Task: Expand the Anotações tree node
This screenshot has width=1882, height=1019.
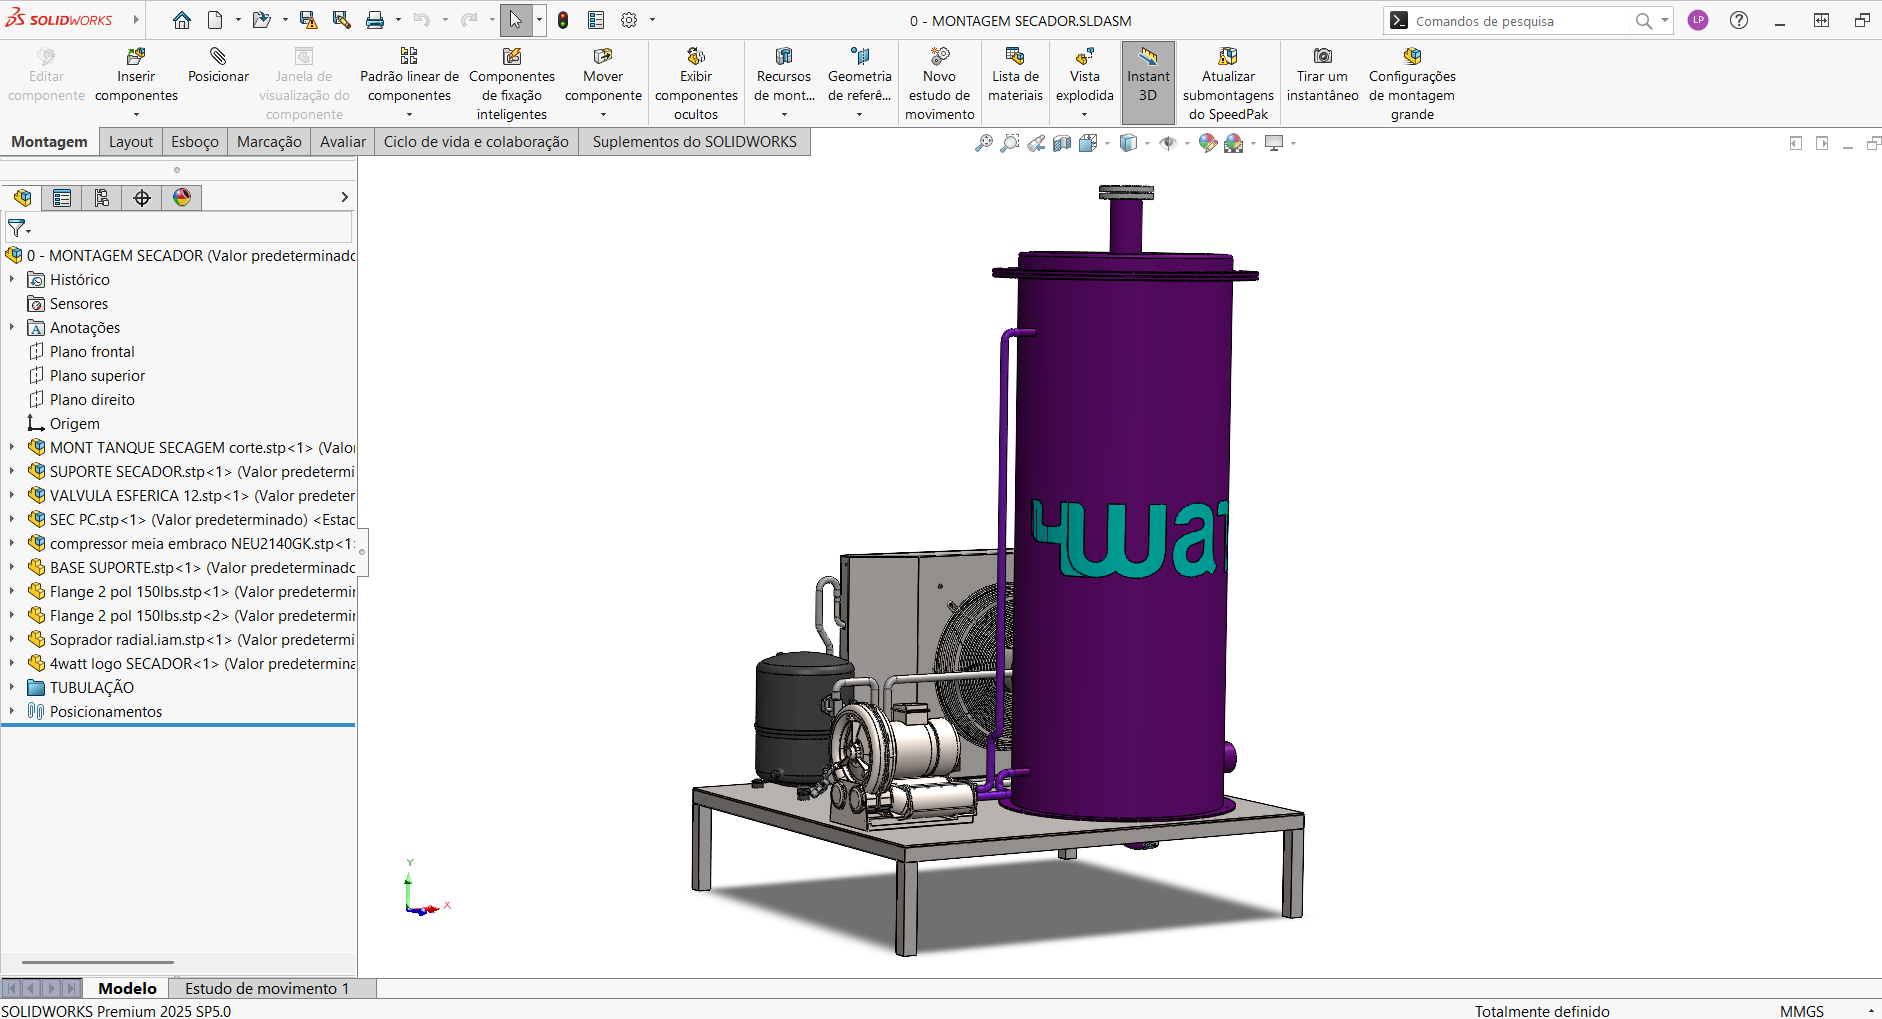Action: coord(12,328)
